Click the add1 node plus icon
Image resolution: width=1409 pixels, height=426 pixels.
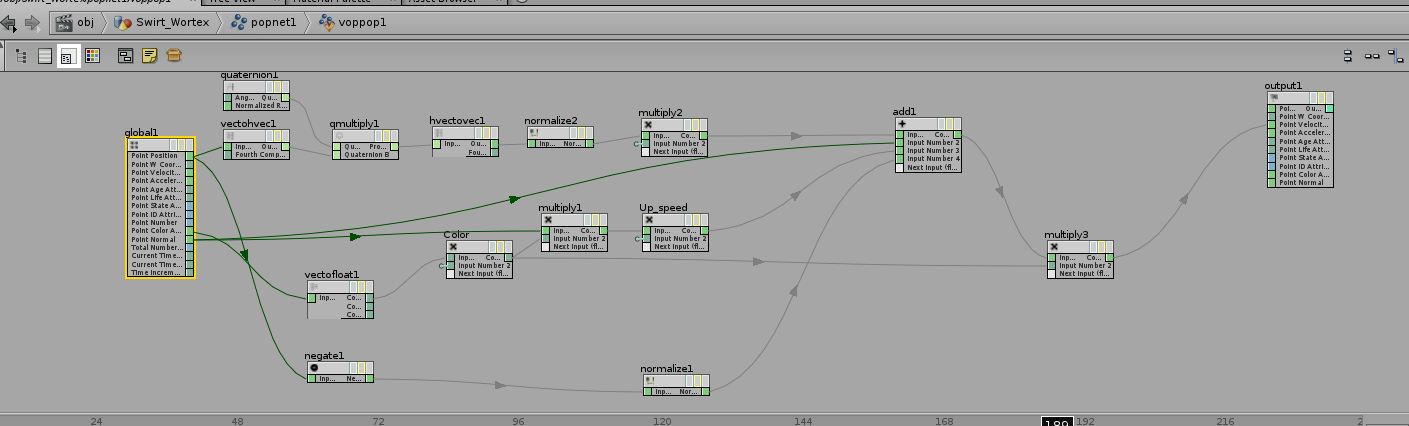pos(902,123)
